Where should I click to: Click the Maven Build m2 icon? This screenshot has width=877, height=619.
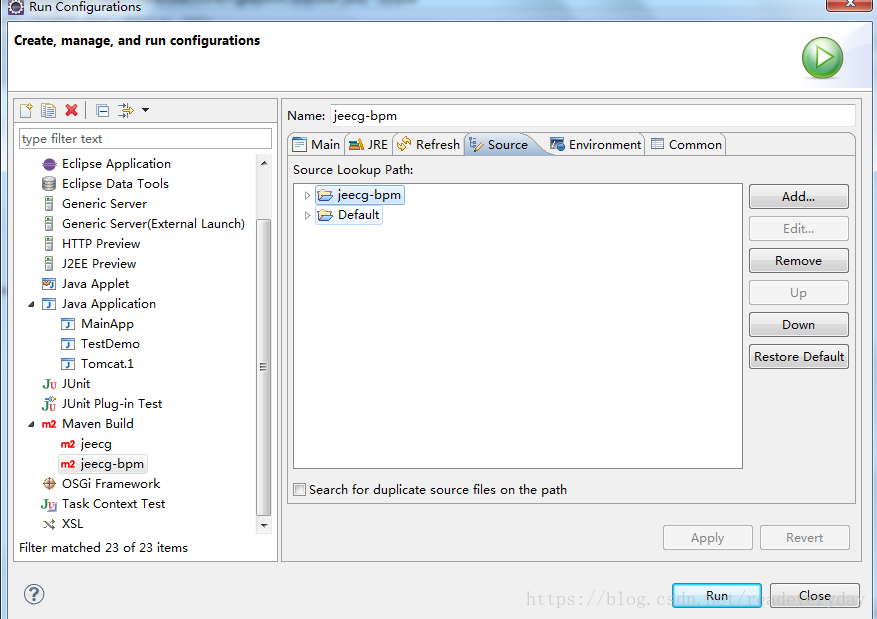[49, 424]
